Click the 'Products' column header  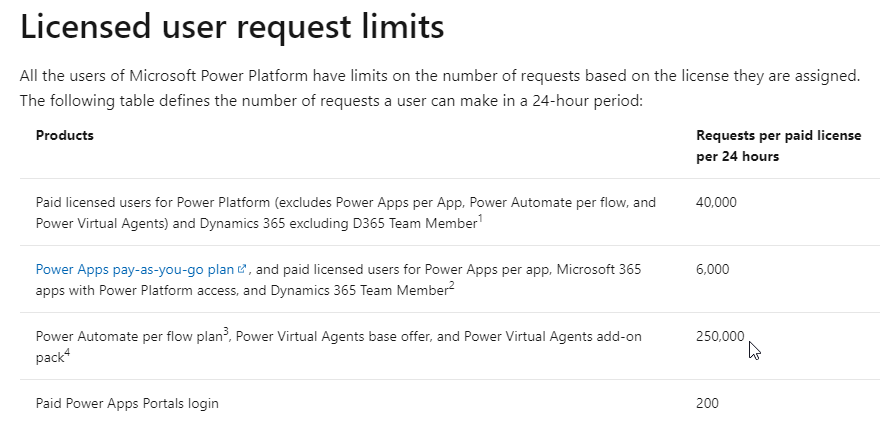tap(65, 136)
